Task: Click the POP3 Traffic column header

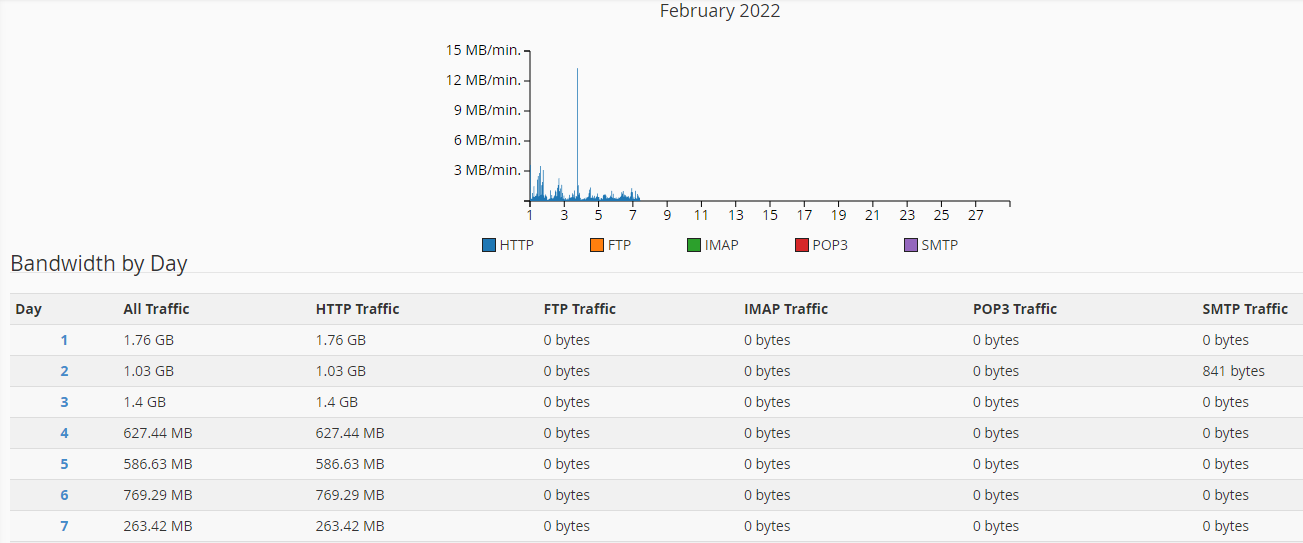Action: [1015, 309]
